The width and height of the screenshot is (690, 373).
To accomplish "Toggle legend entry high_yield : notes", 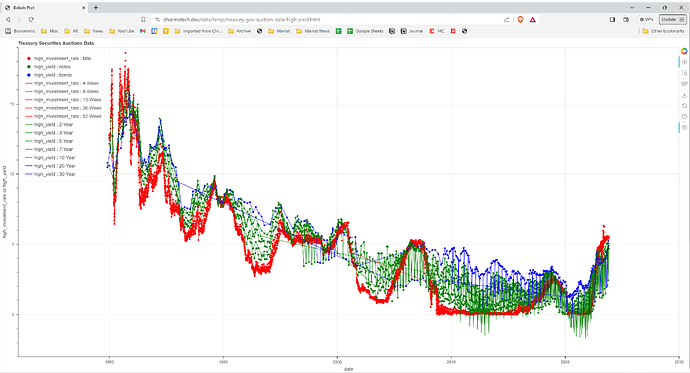I will click(x=48, y=67).
